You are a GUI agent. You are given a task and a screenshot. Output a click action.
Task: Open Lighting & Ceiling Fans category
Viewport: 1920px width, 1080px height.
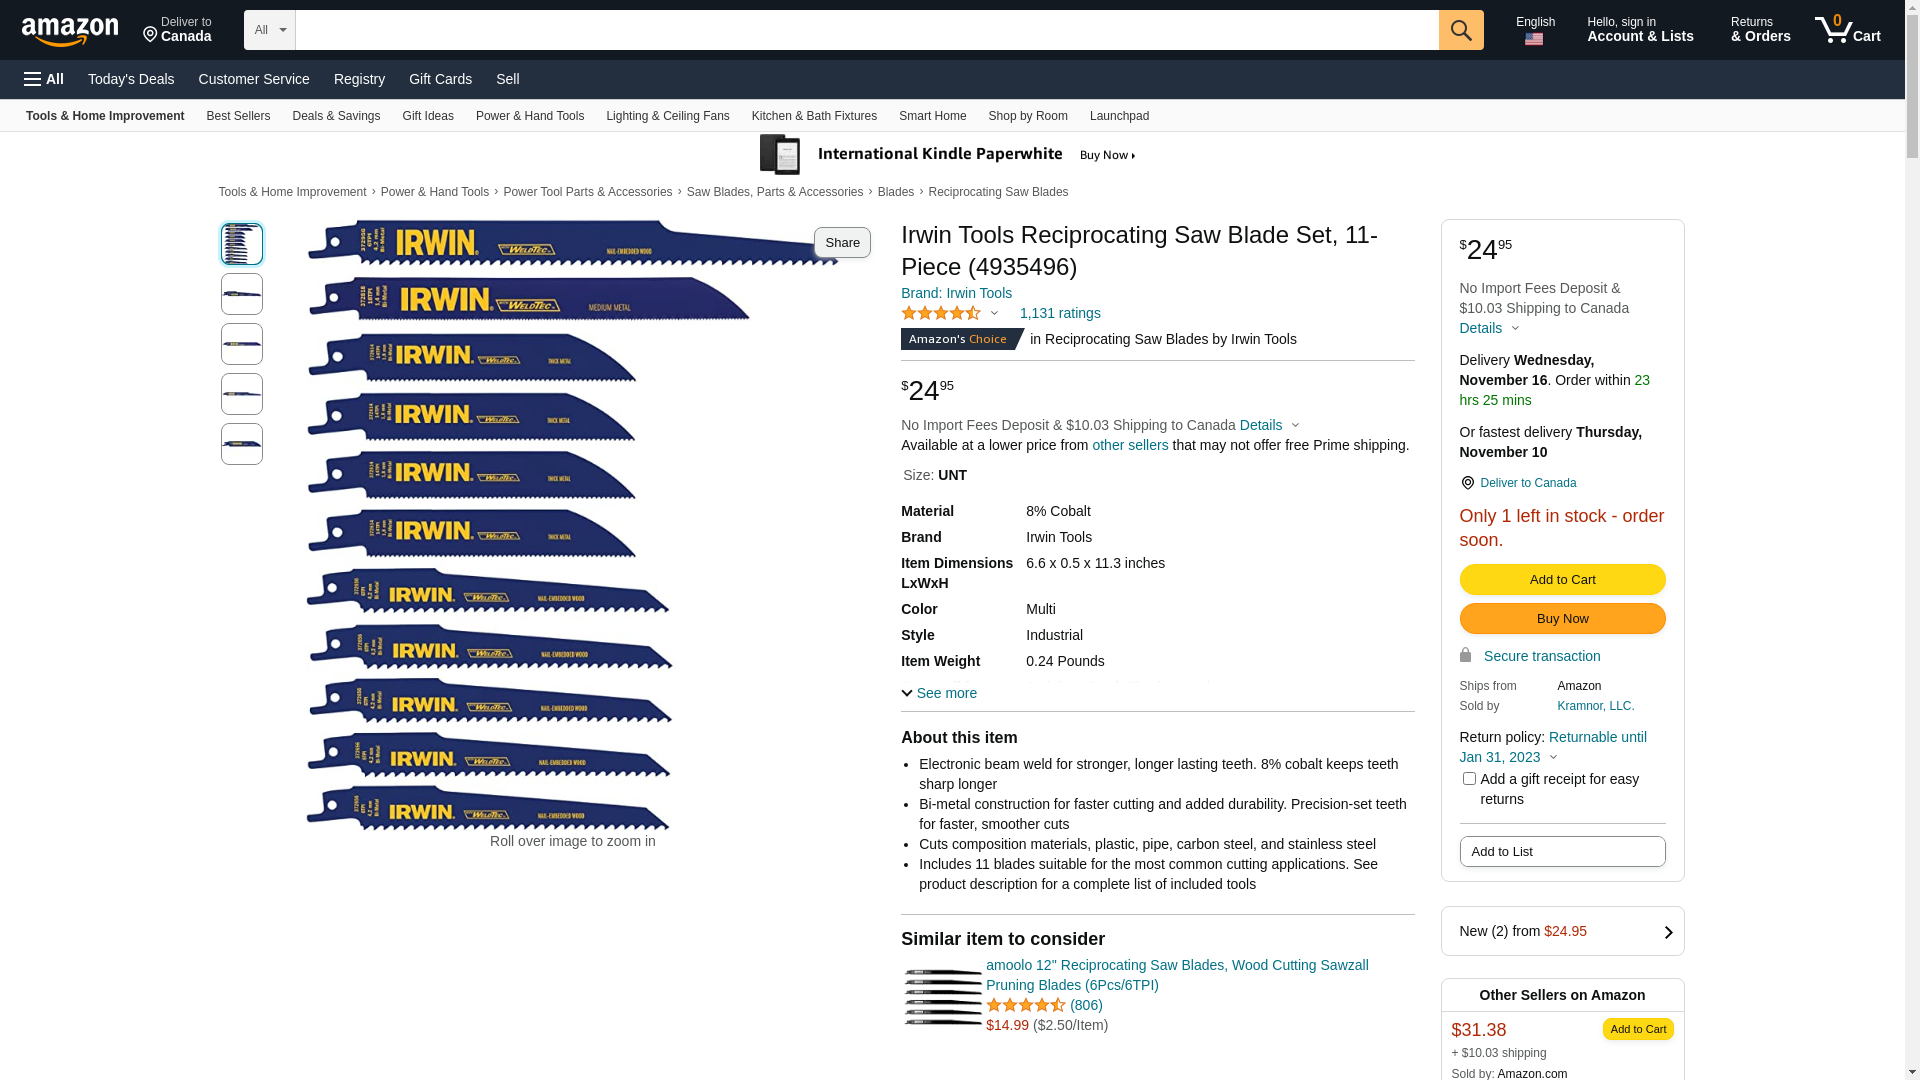[668, 116]
